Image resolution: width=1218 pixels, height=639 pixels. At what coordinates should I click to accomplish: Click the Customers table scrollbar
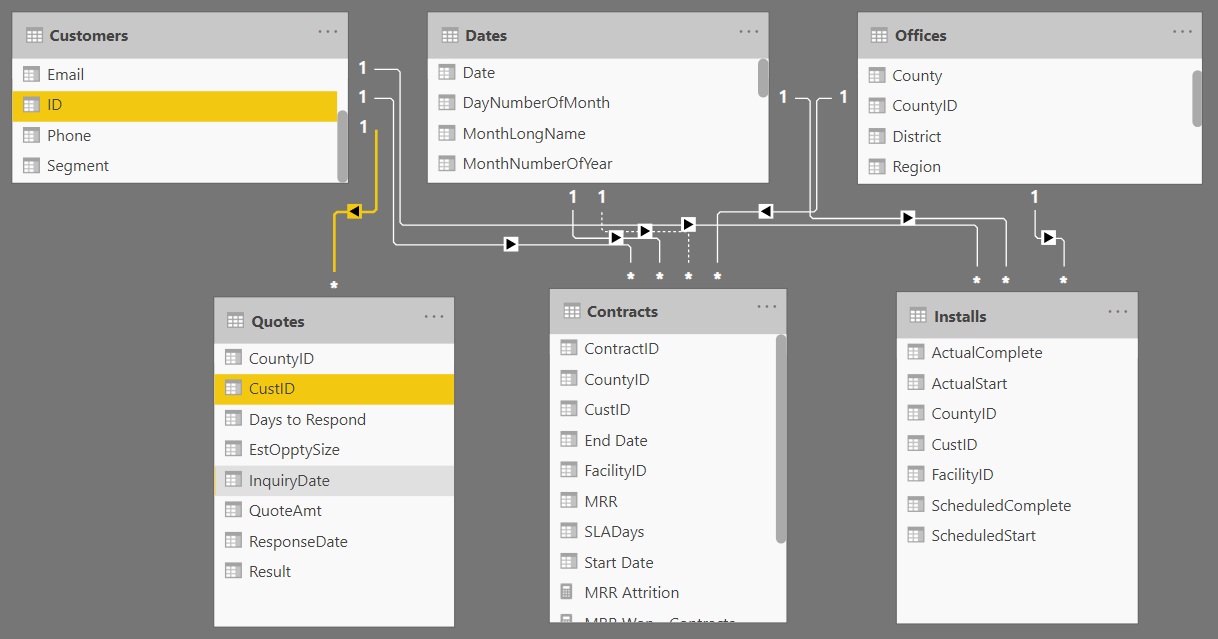342,144
